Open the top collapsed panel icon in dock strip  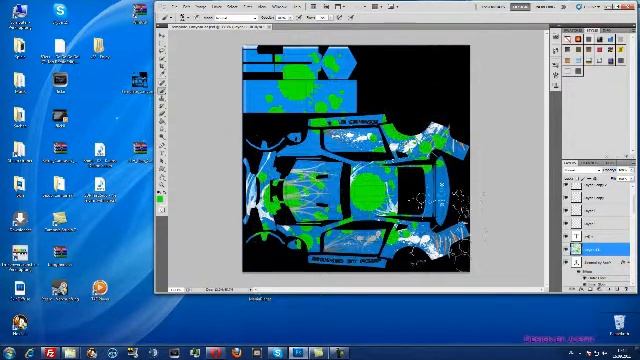556,37
